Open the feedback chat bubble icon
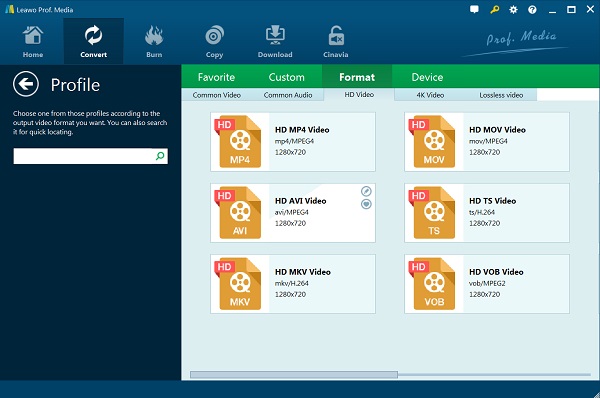The image size is (600, 398). (x=474, y=10)
